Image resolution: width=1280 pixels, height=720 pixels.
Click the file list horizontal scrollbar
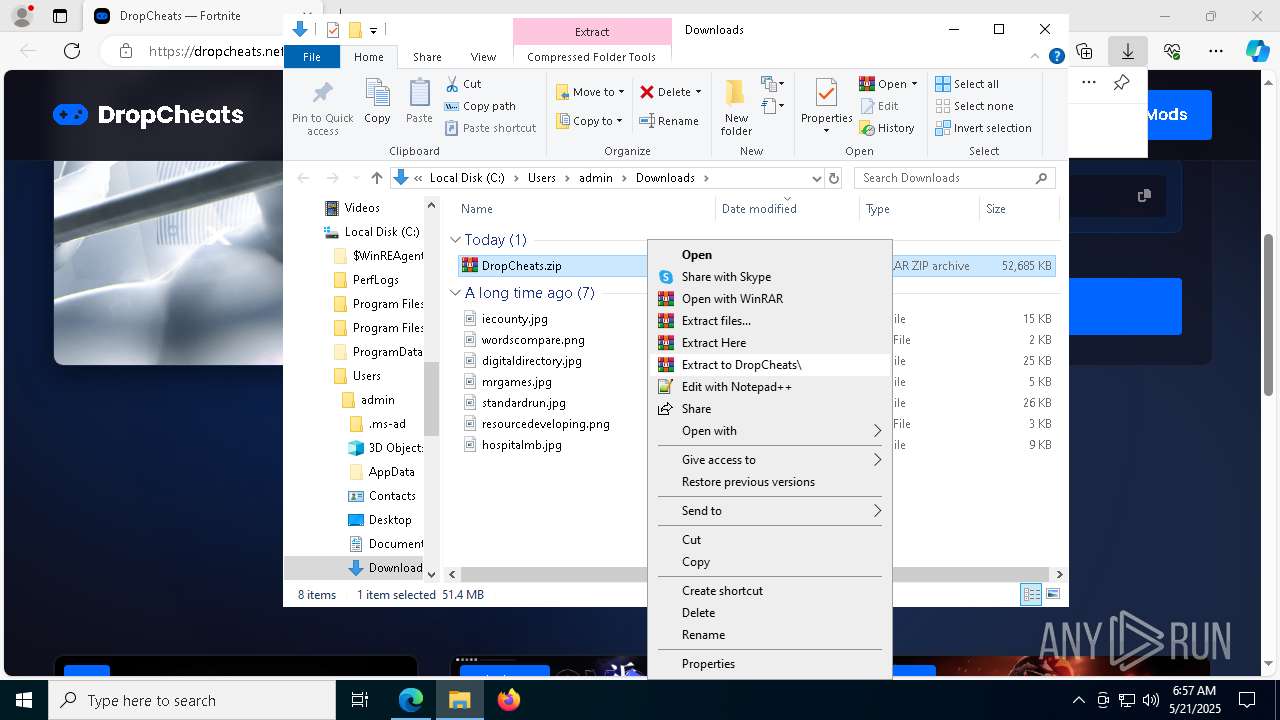tap(755, 574)
